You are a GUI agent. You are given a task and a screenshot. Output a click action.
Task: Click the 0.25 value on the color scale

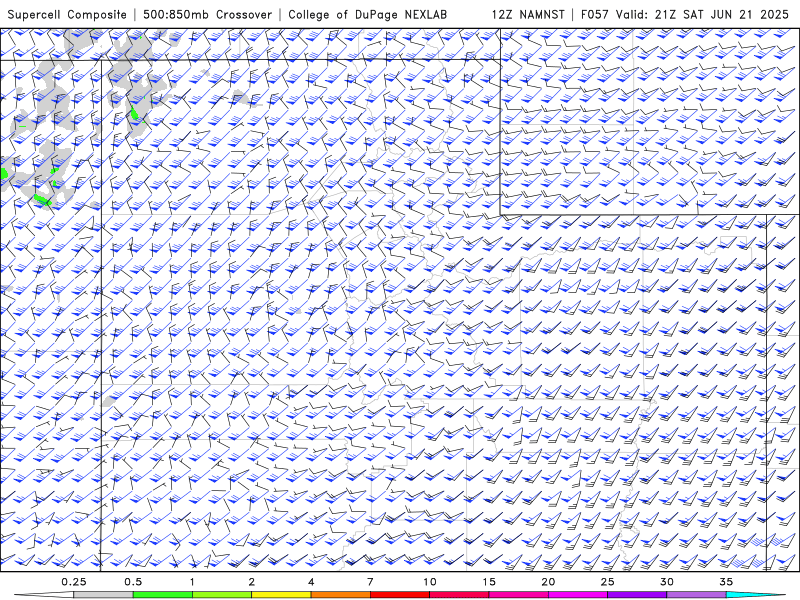[74, 582]
